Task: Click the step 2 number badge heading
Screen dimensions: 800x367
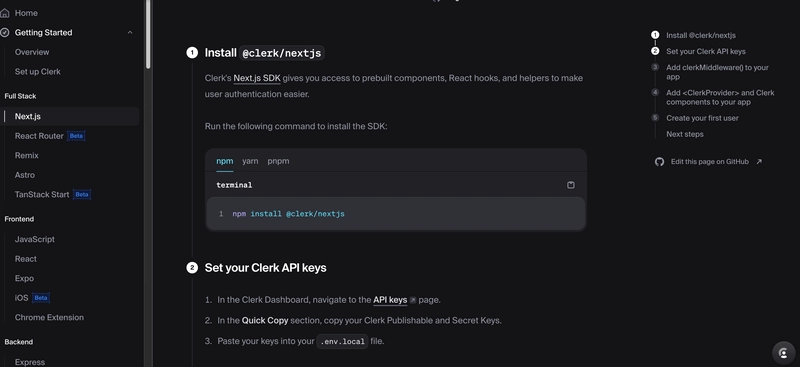Action: [x=192, y=268]
